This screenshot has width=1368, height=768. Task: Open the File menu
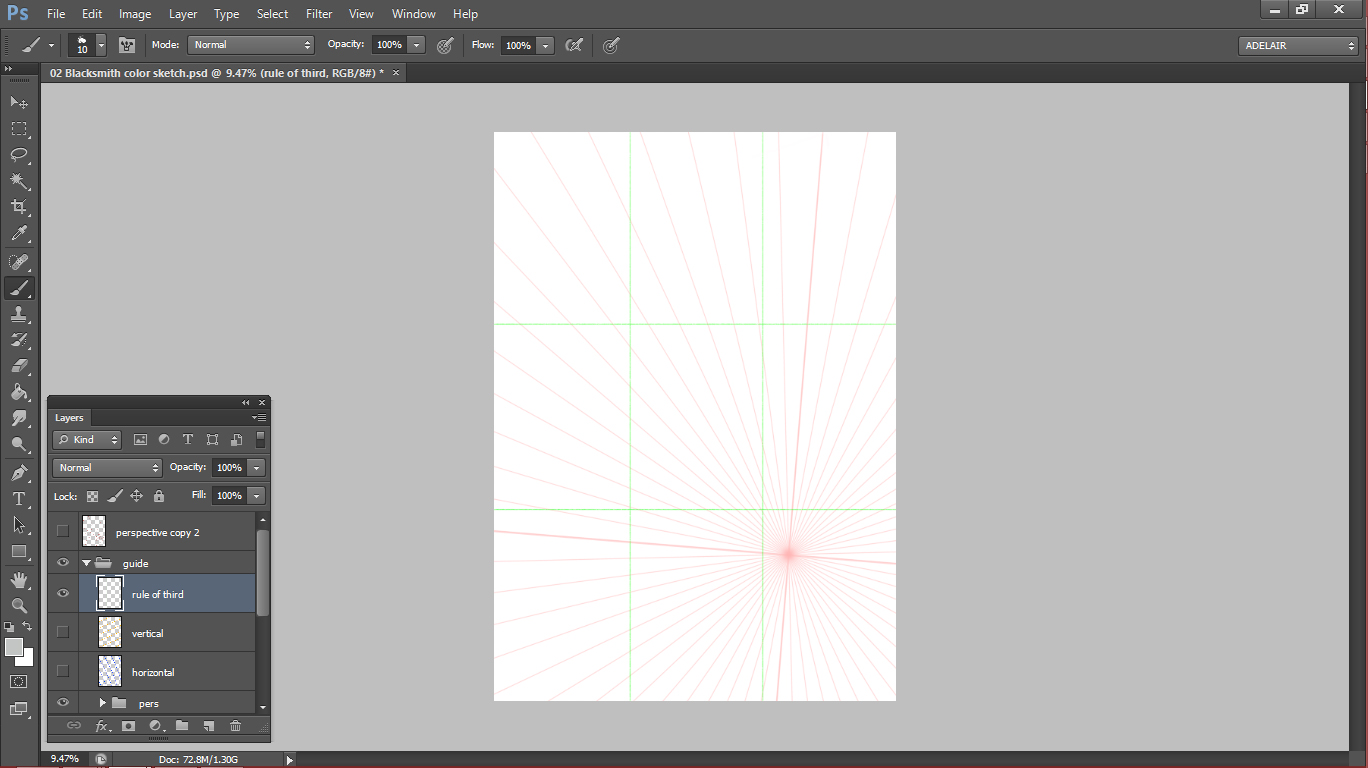(56, 14)
